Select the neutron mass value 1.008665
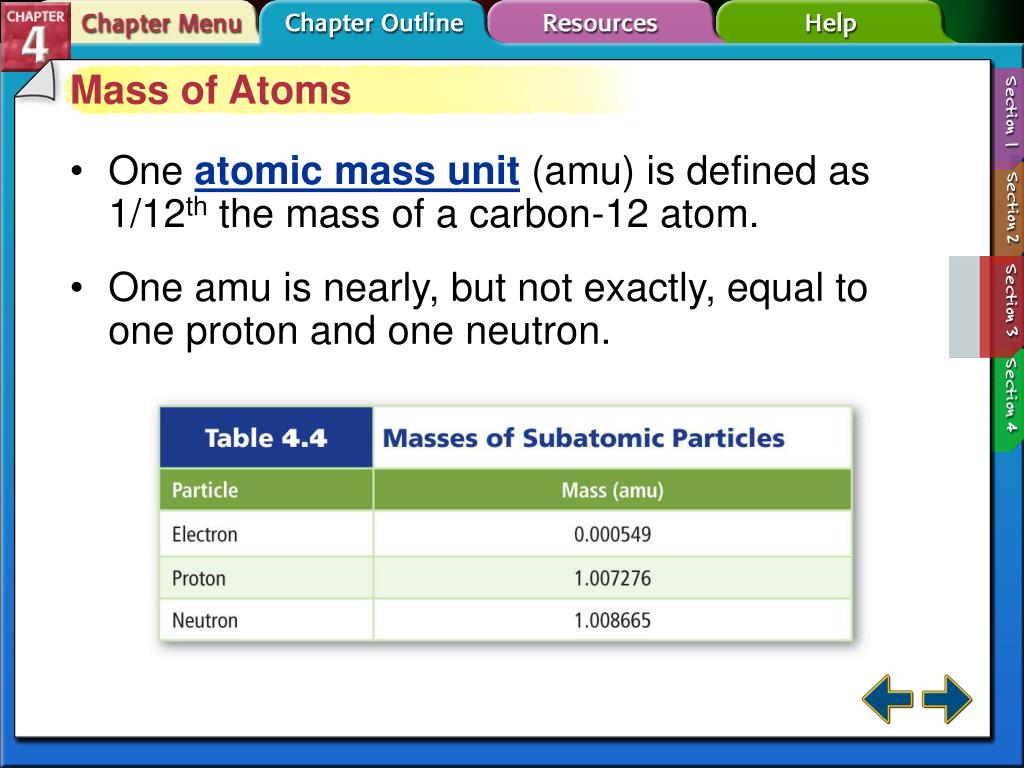 click(613, 620)
